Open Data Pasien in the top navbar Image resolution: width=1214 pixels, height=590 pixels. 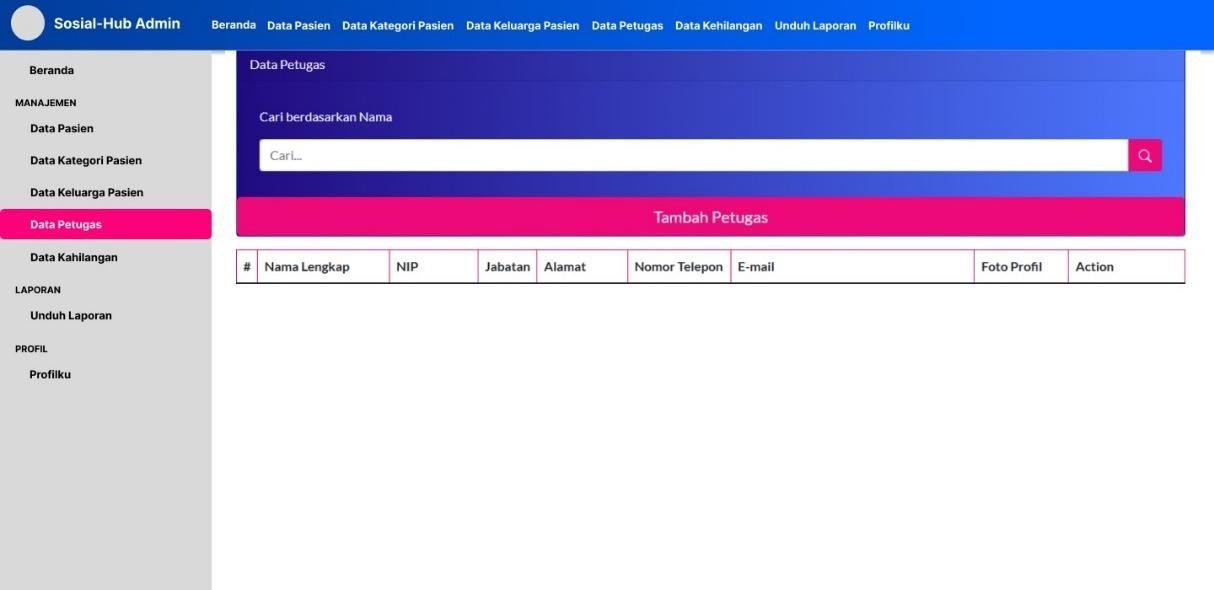[298, 26]
